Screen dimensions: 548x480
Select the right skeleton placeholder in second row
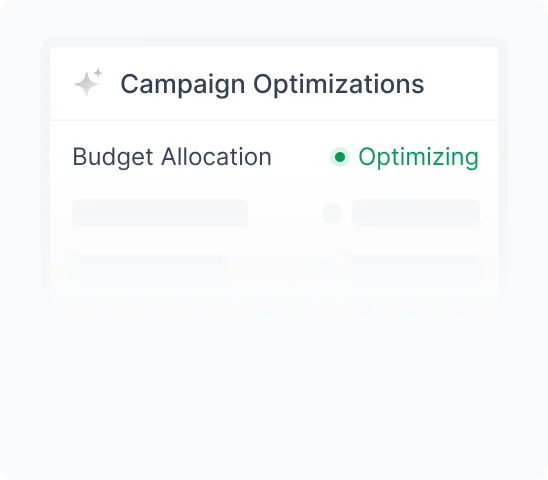point(416,213)
